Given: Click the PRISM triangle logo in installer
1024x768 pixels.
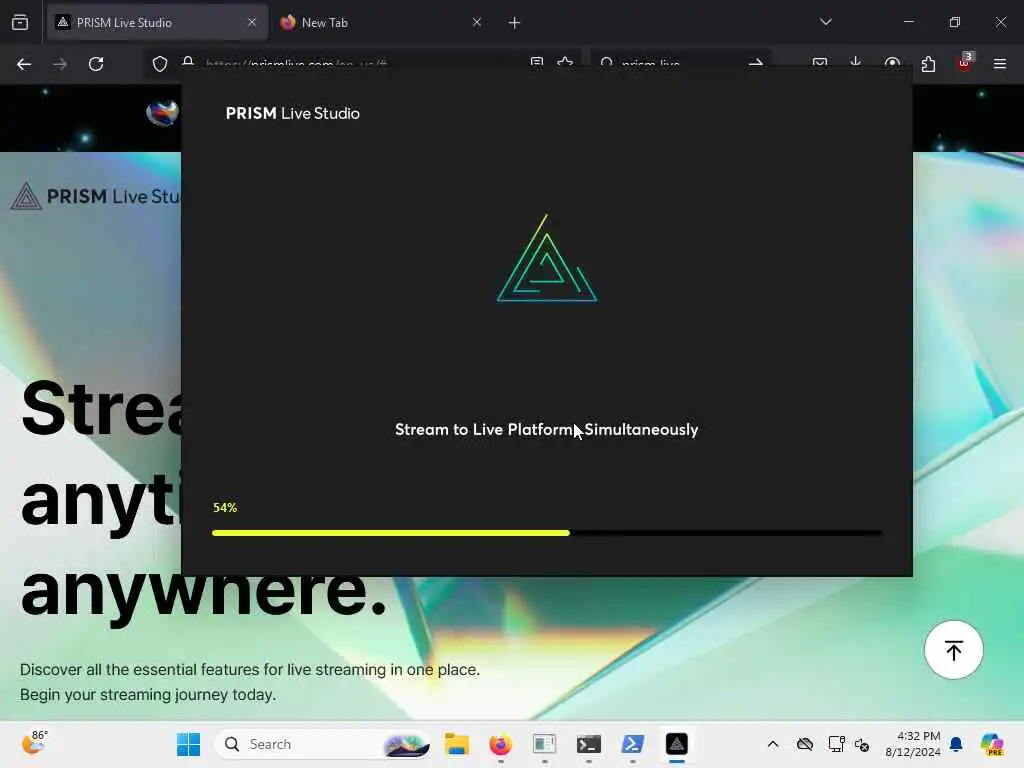Looking at the screenshot, I should point(547,259).
